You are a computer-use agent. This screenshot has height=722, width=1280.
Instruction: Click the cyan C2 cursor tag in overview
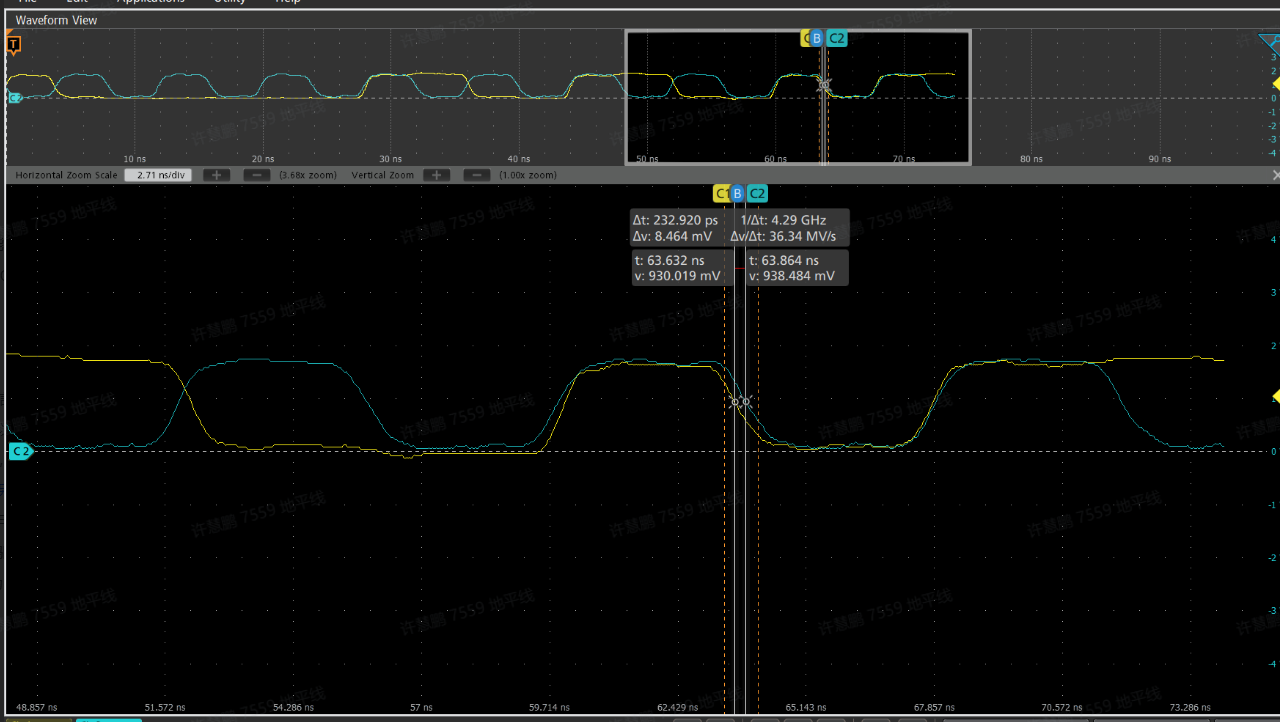pyautogui.click(x=837, y=39)
